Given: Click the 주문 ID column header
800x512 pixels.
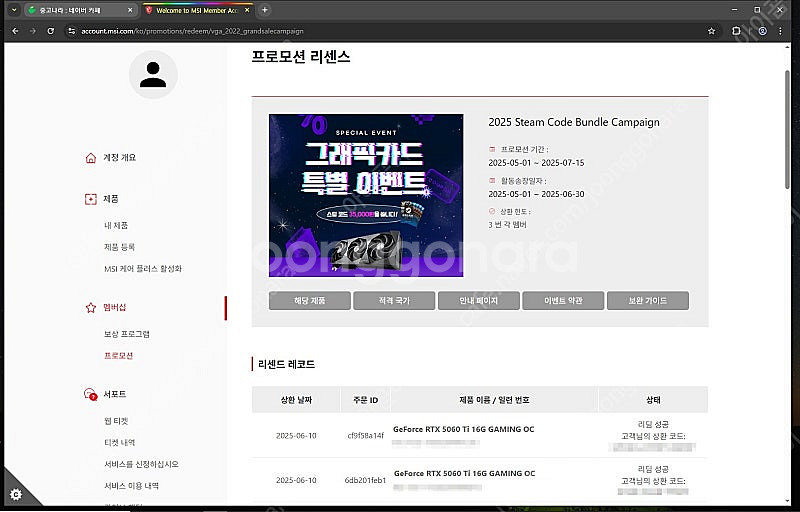Looking at the screenshot, I should 365,400.
